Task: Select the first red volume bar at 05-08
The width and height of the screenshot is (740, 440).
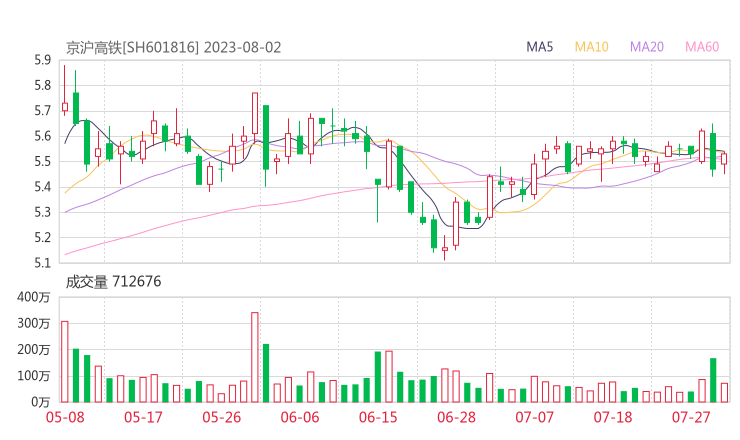Action: [65, 362]
